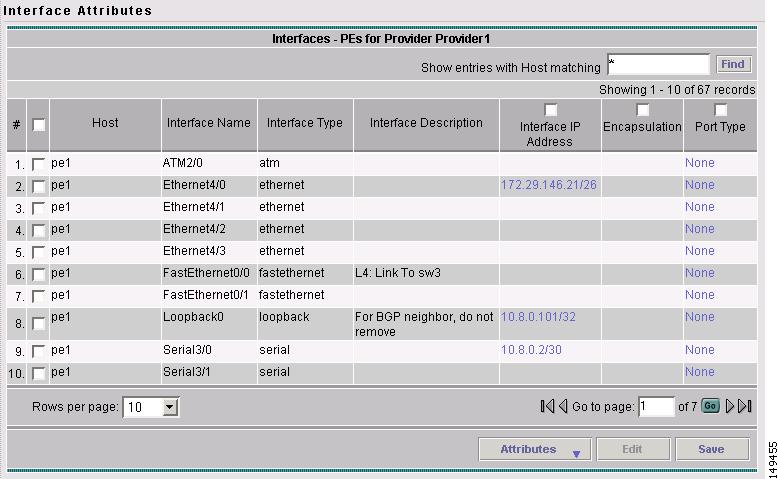Click Port Type None for ATM2/0

[700, 163]
